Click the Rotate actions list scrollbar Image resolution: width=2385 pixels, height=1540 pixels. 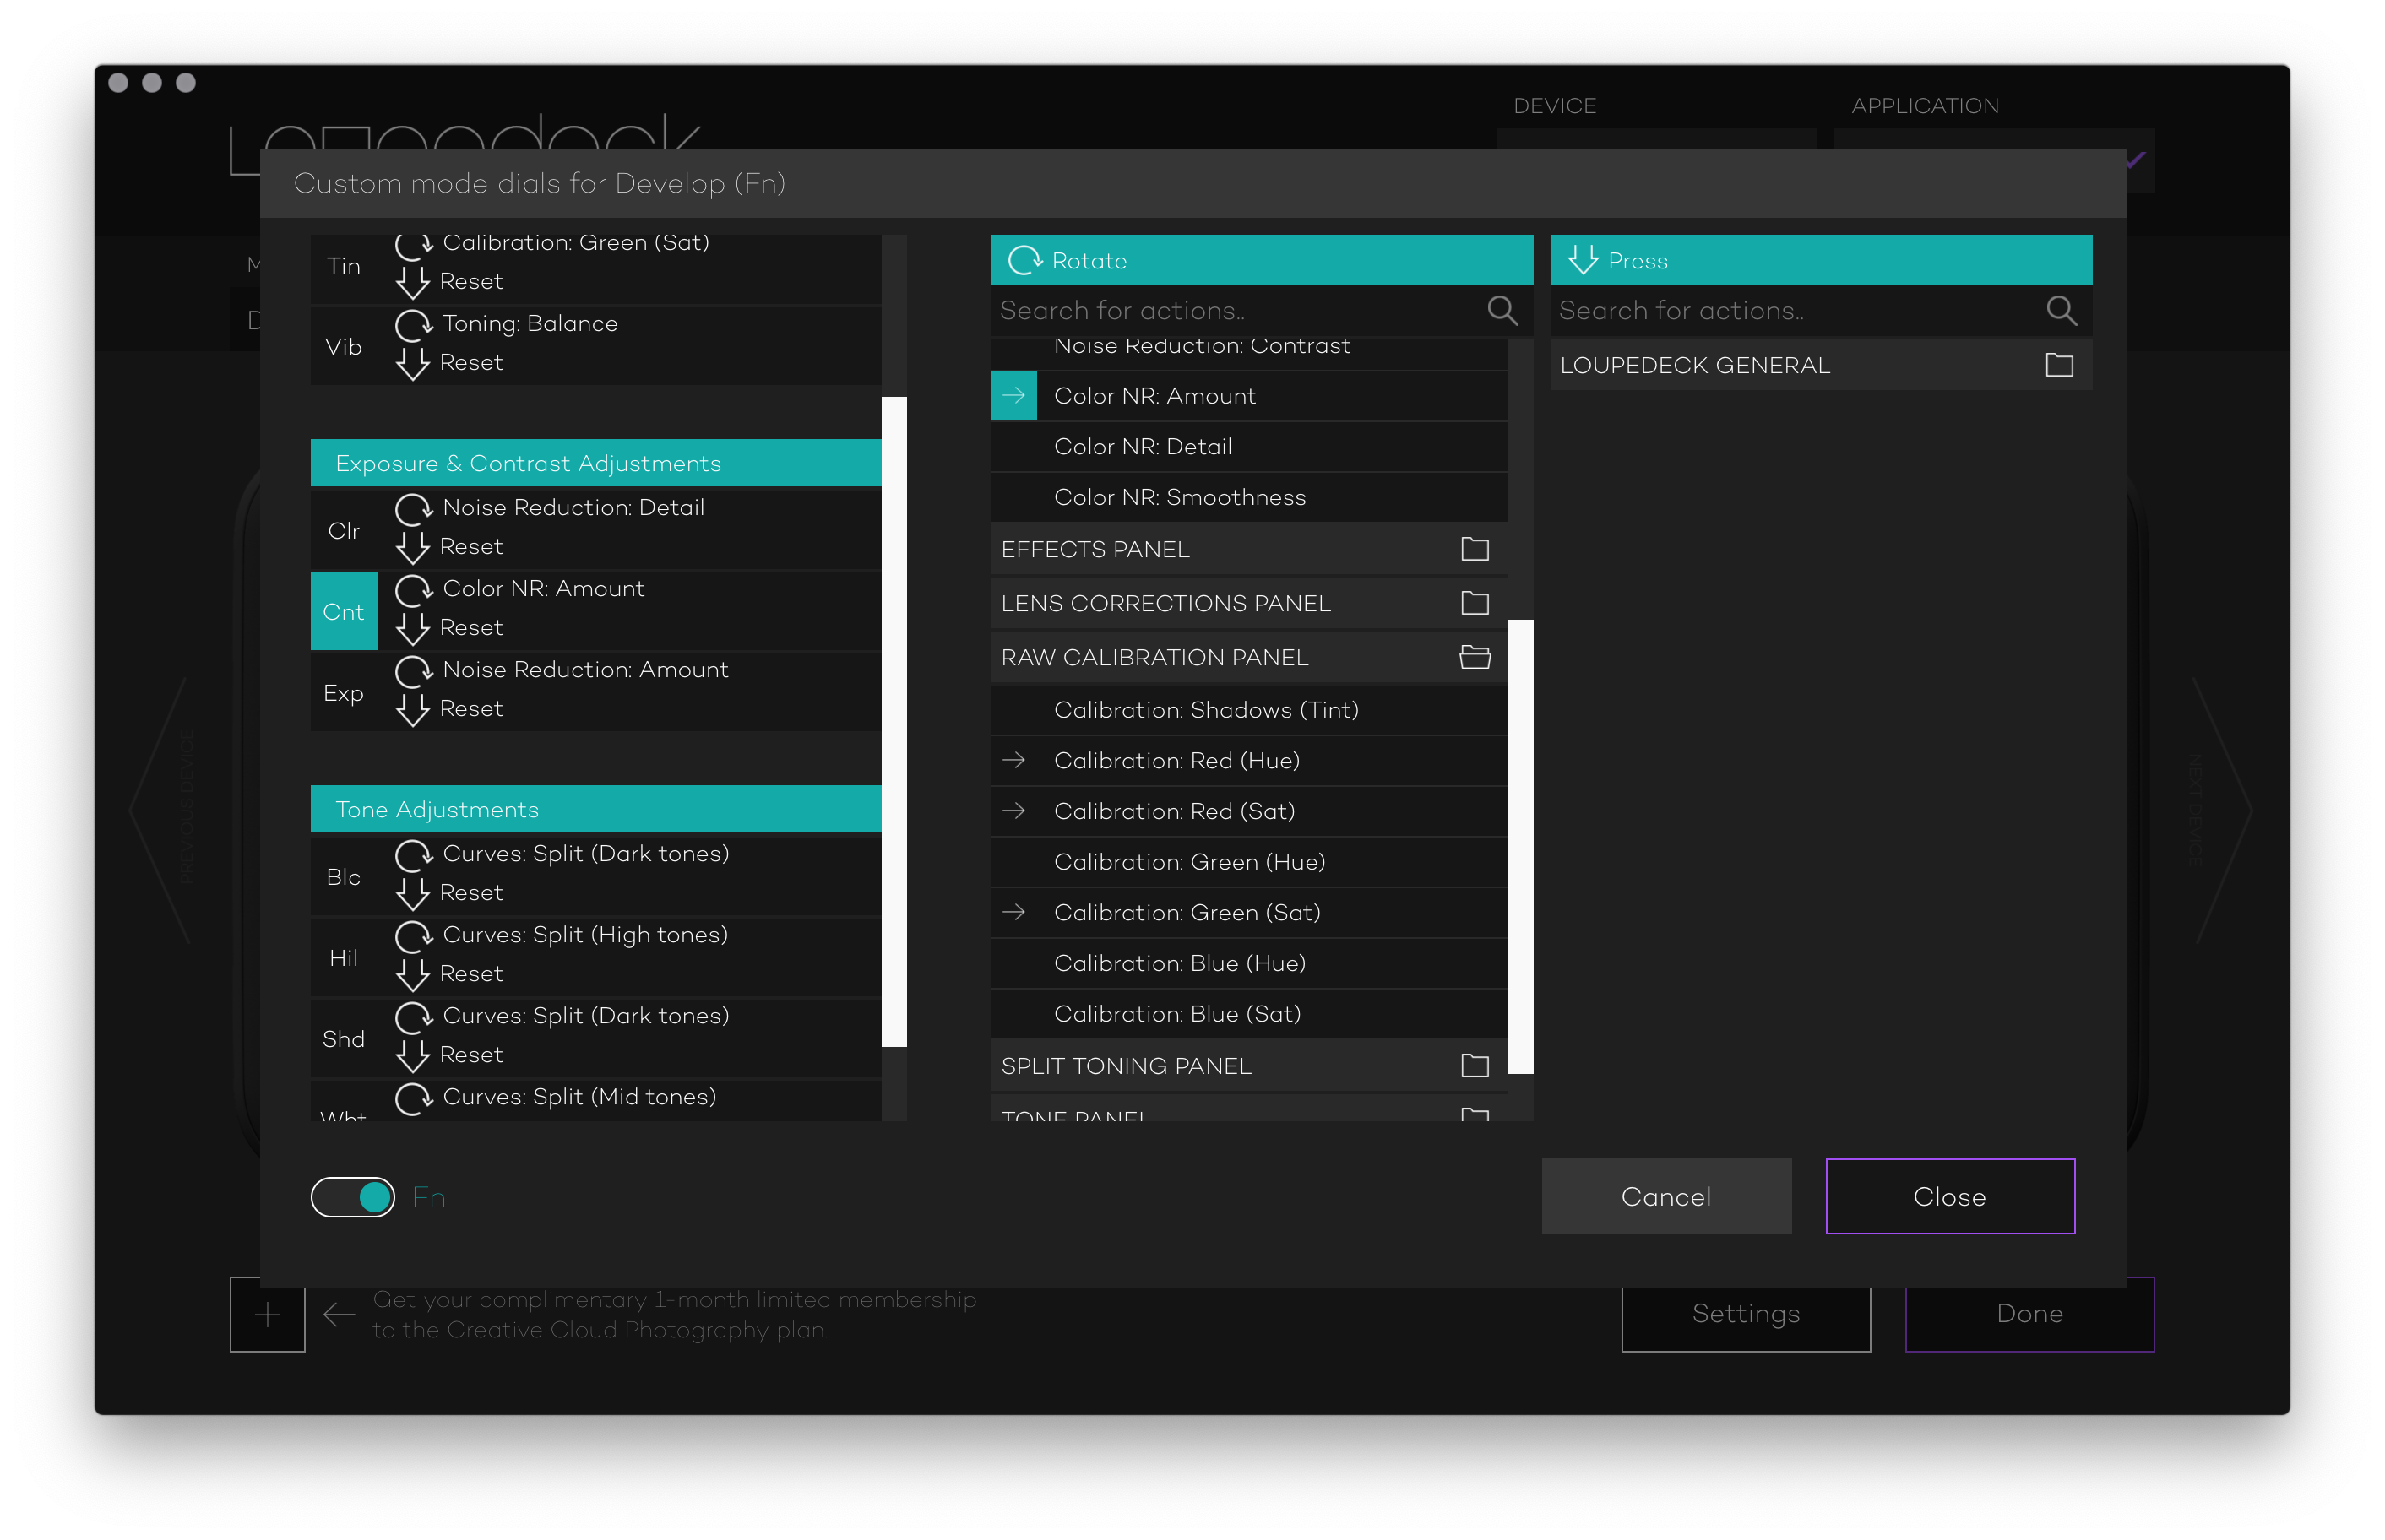pos(1520,846)
